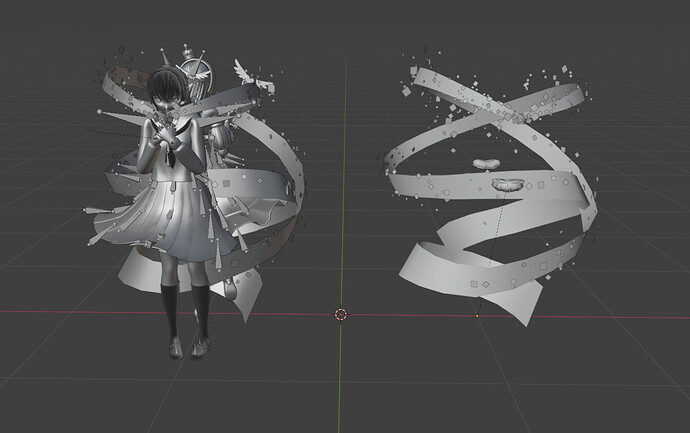Screen dimensions: 690x433
Task: Click the orange object origin dot
Action: pos(477,316)
